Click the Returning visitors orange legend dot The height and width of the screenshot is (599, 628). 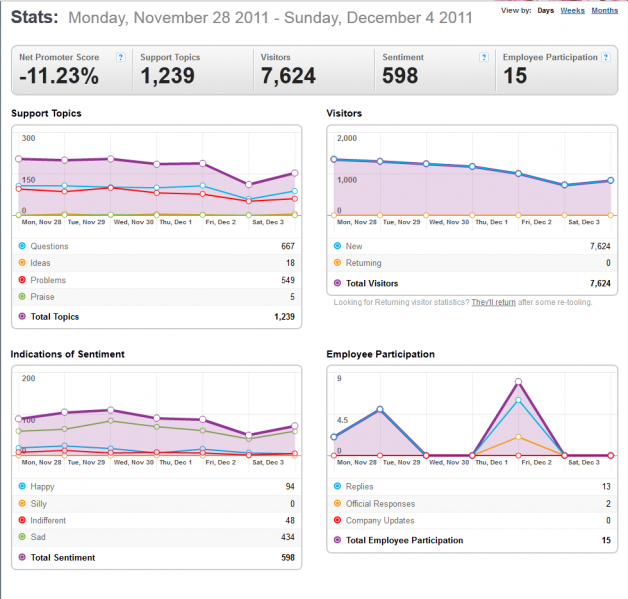pyautogui.click(x=337, y=263)
